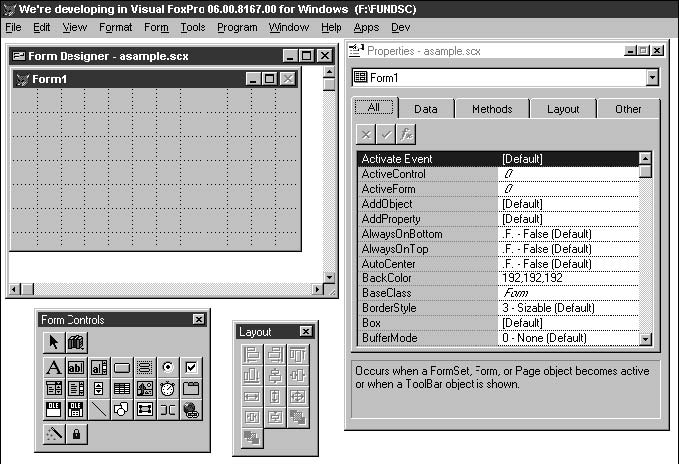Image resolution: width=679 pixels, height=464 pixels.
Task: Open the Form1 object dropdown in Properties
Action: (652, 77)
